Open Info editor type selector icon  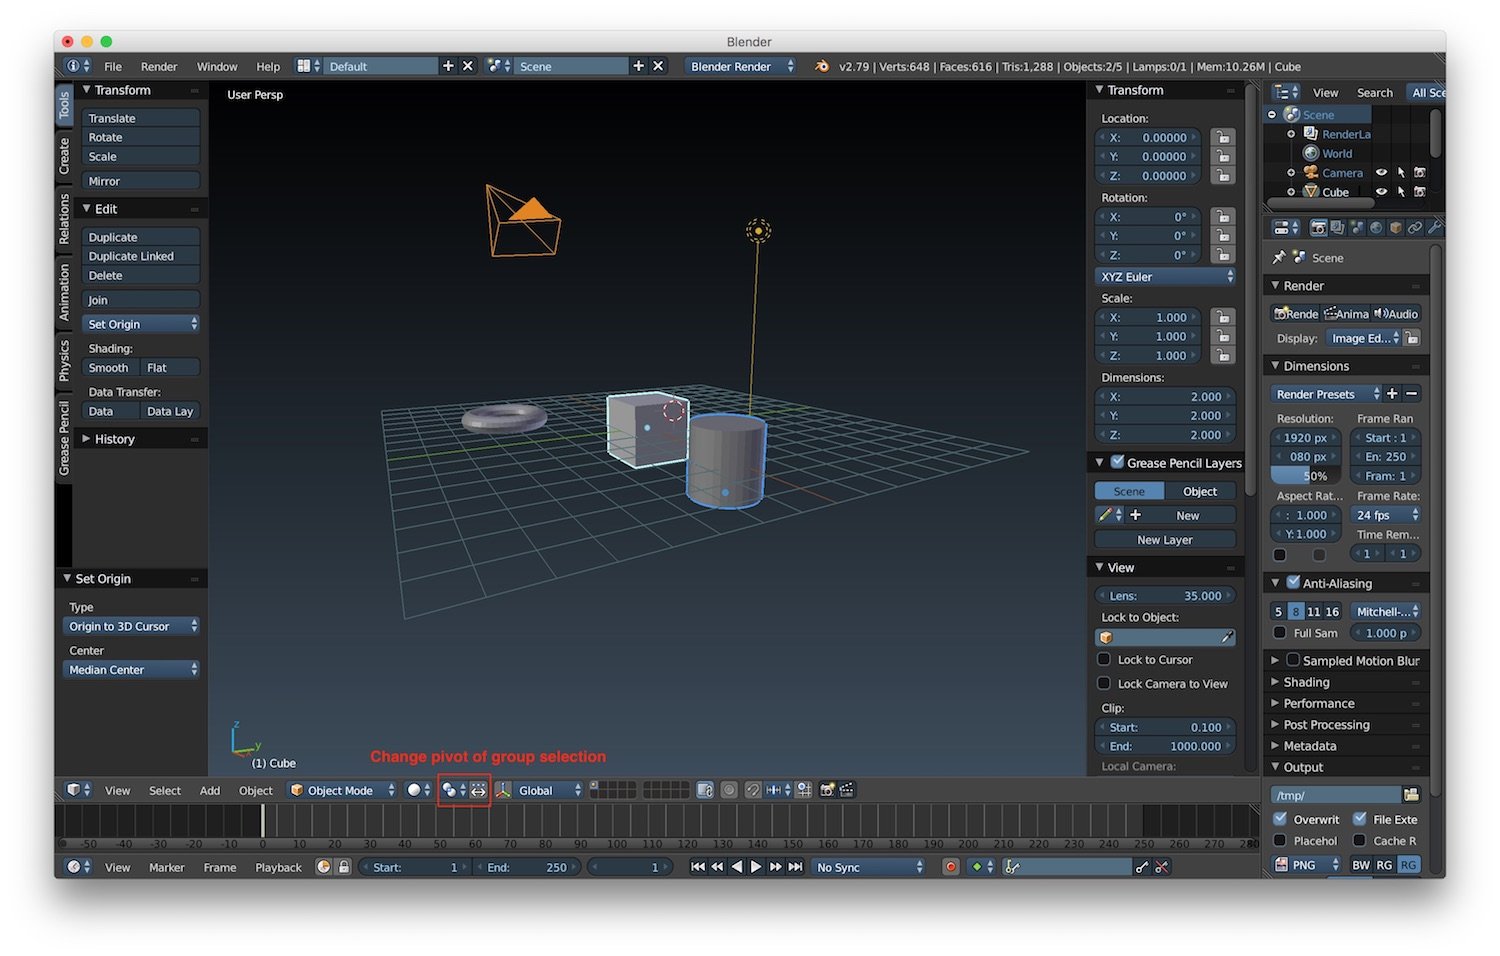78,66
